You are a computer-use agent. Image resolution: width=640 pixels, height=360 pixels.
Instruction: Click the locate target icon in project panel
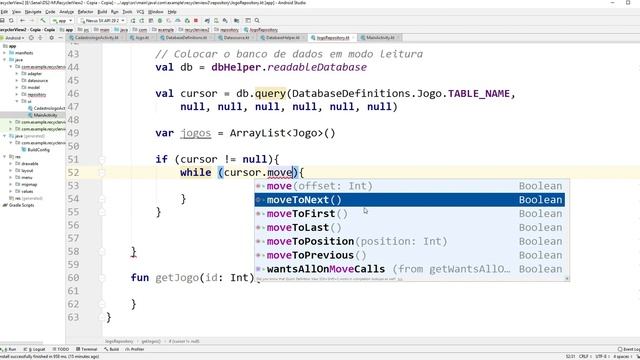[31, 38]
